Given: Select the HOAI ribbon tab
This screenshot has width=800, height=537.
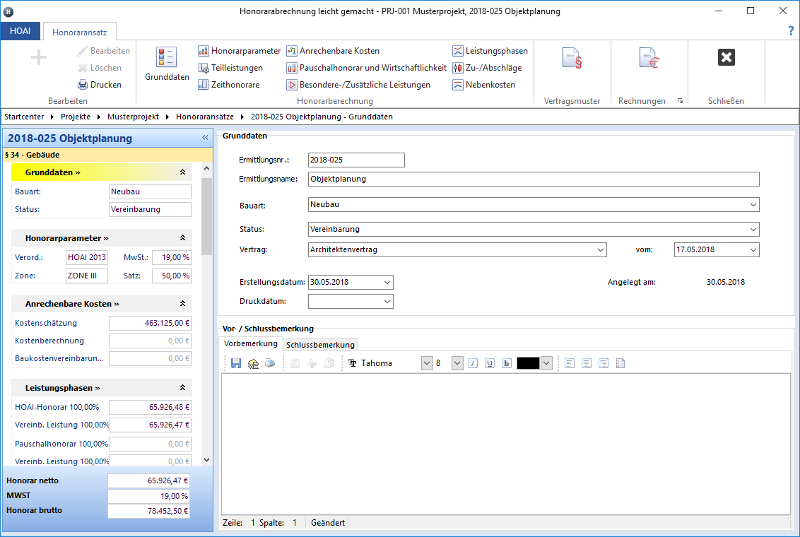Looking at the screenshot, I should [19, 32].
